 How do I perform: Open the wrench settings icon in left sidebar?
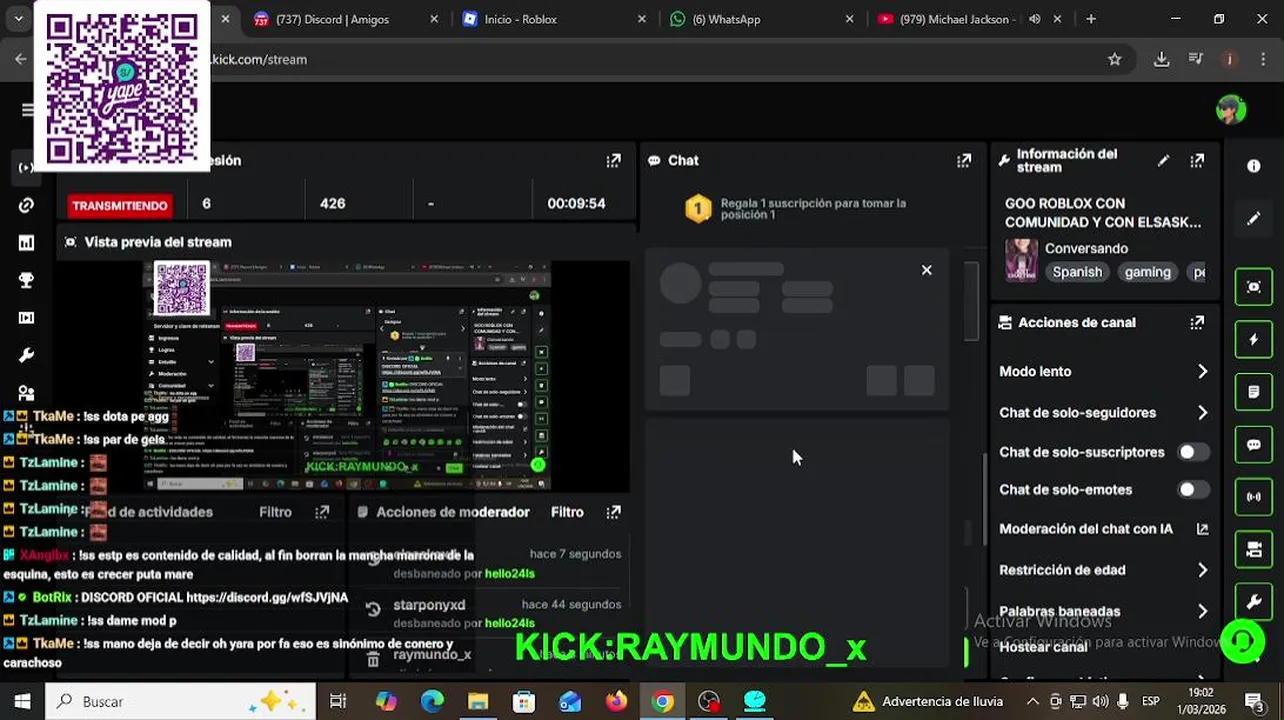click(26, 356)
